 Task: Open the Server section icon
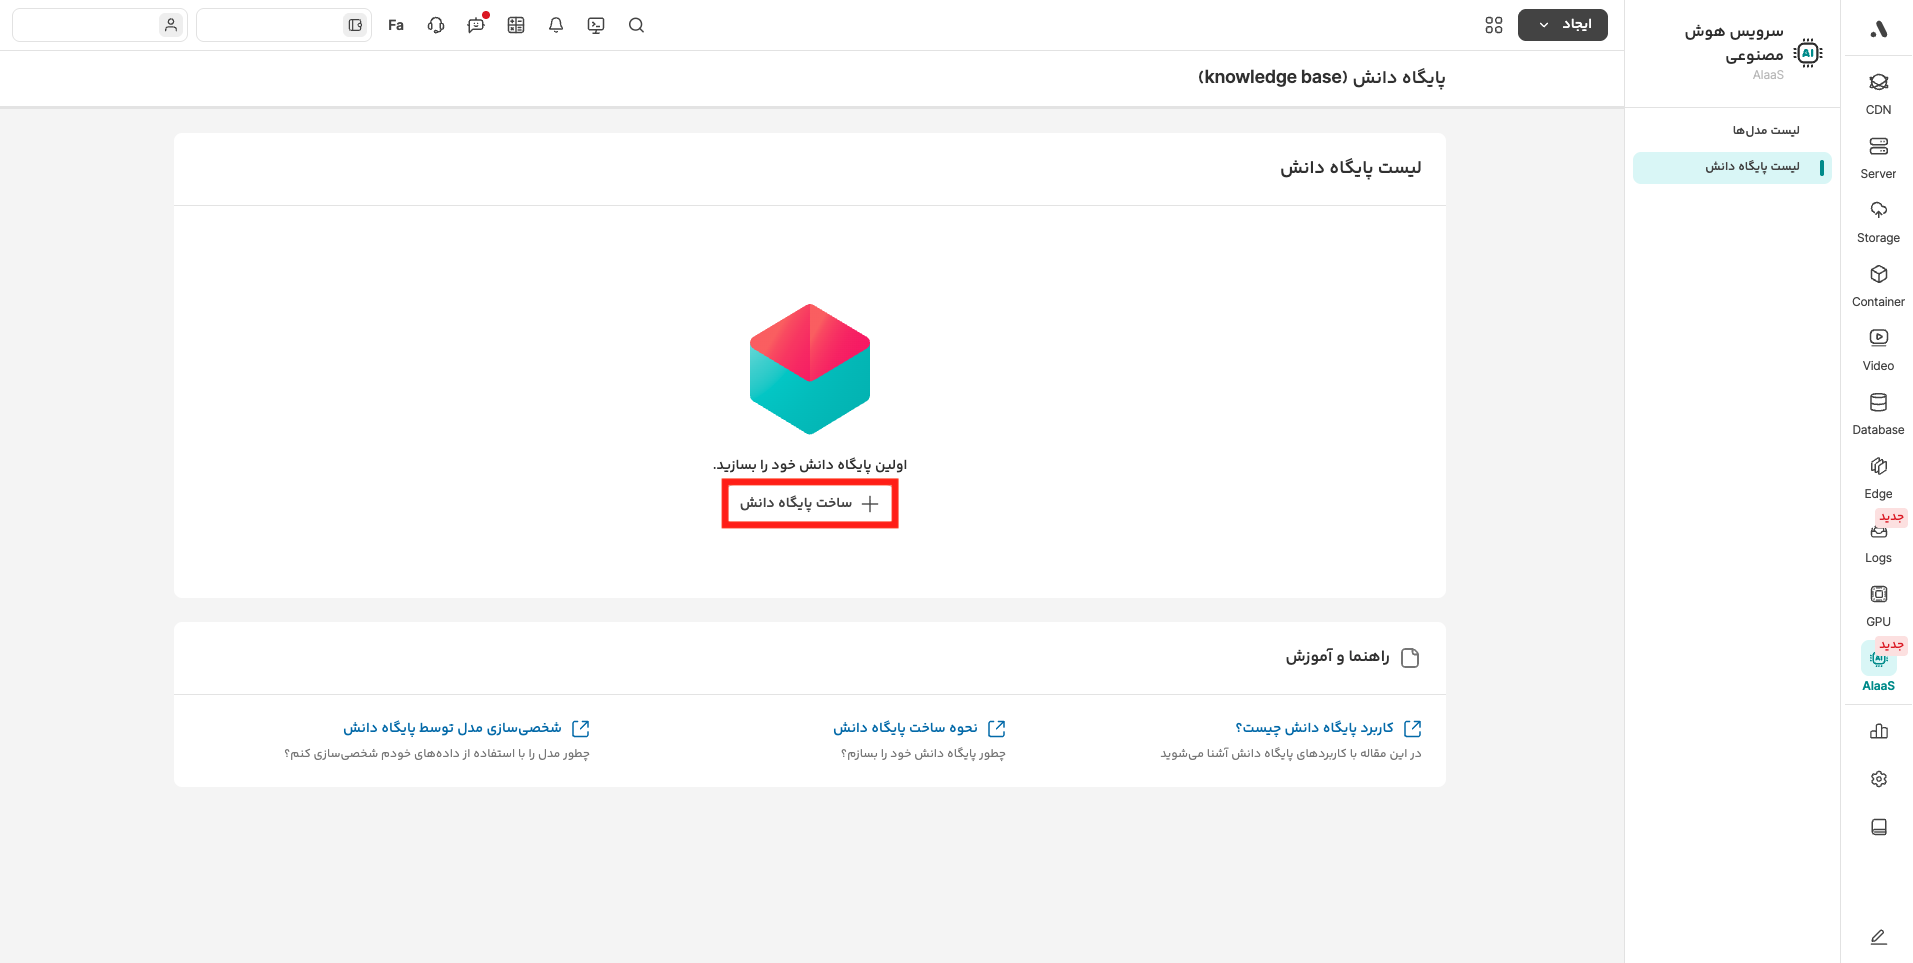tap(1878, 156)
